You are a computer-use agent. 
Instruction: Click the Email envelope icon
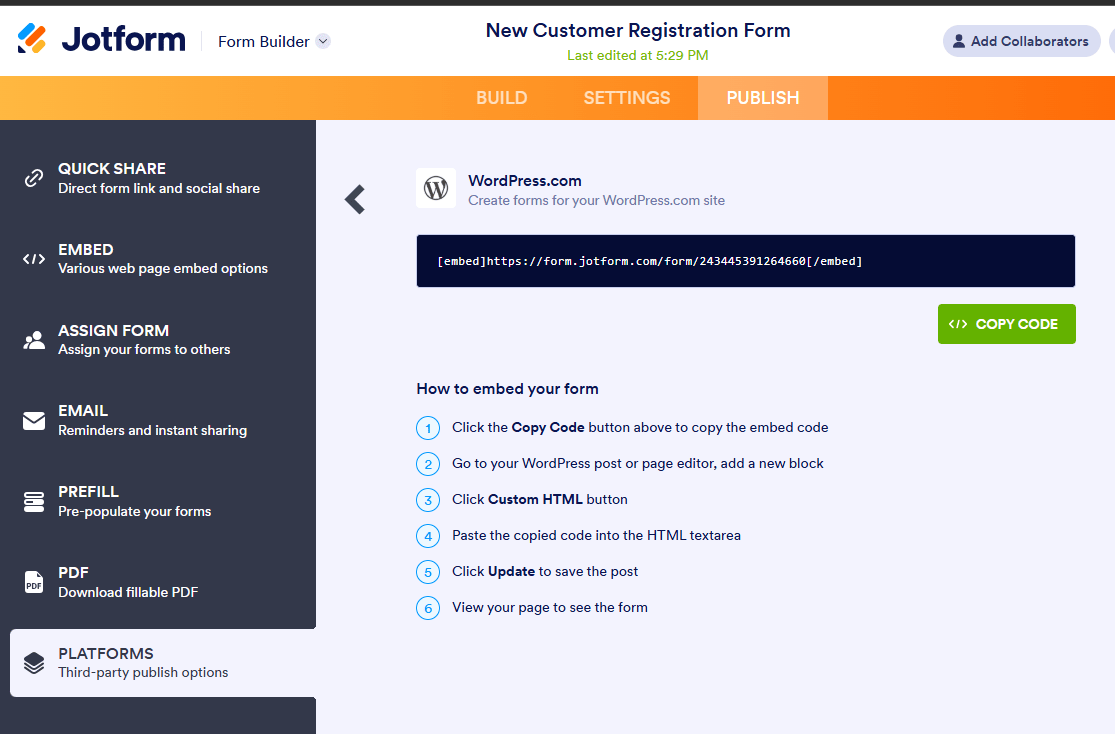[x=33, y=421]
